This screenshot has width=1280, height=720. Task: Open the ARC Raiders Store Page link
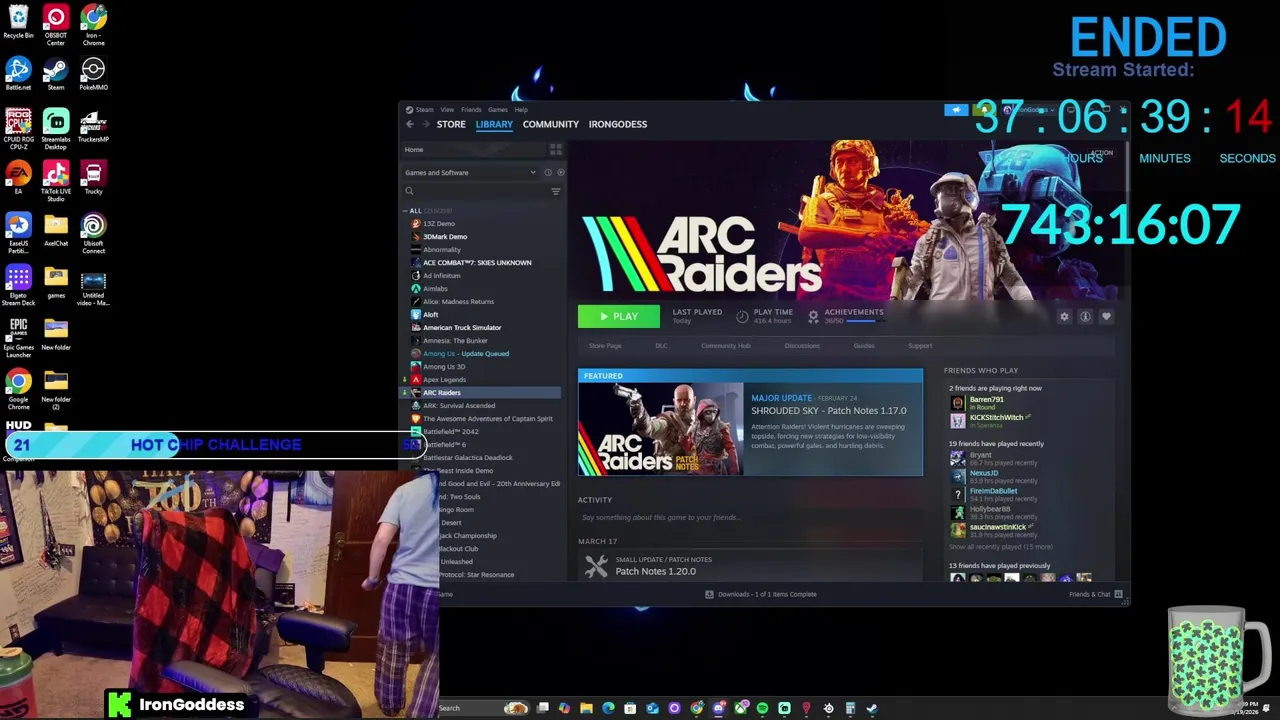click(605, 346)
